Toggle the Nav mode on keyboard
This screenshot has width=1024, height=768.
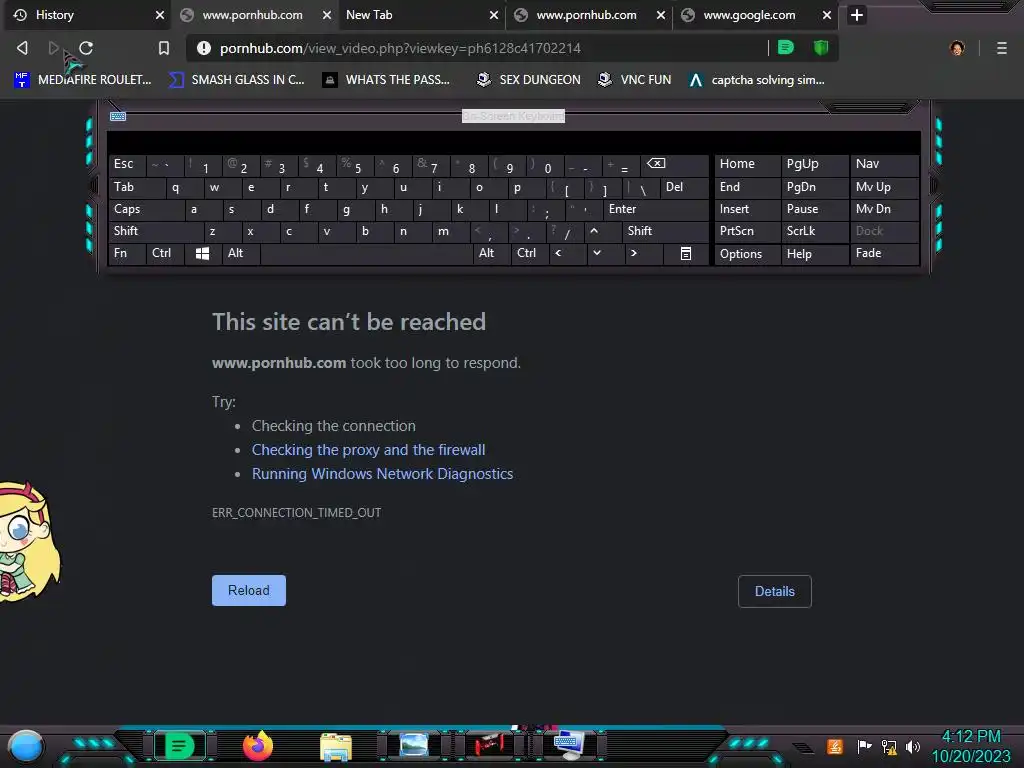[884, 164]
